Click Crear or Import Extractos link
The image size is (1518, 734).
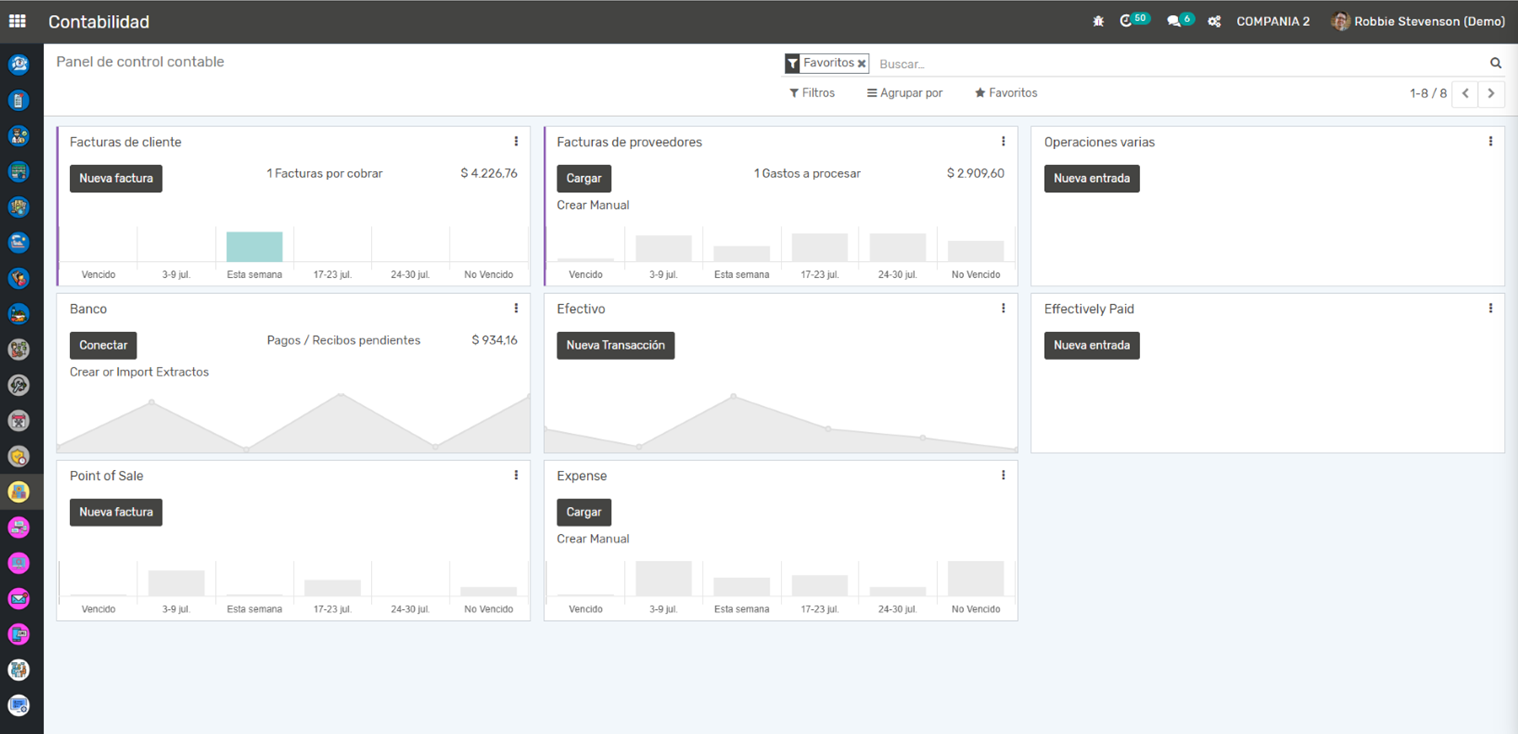pyautogui.click(x=139, y=372)
